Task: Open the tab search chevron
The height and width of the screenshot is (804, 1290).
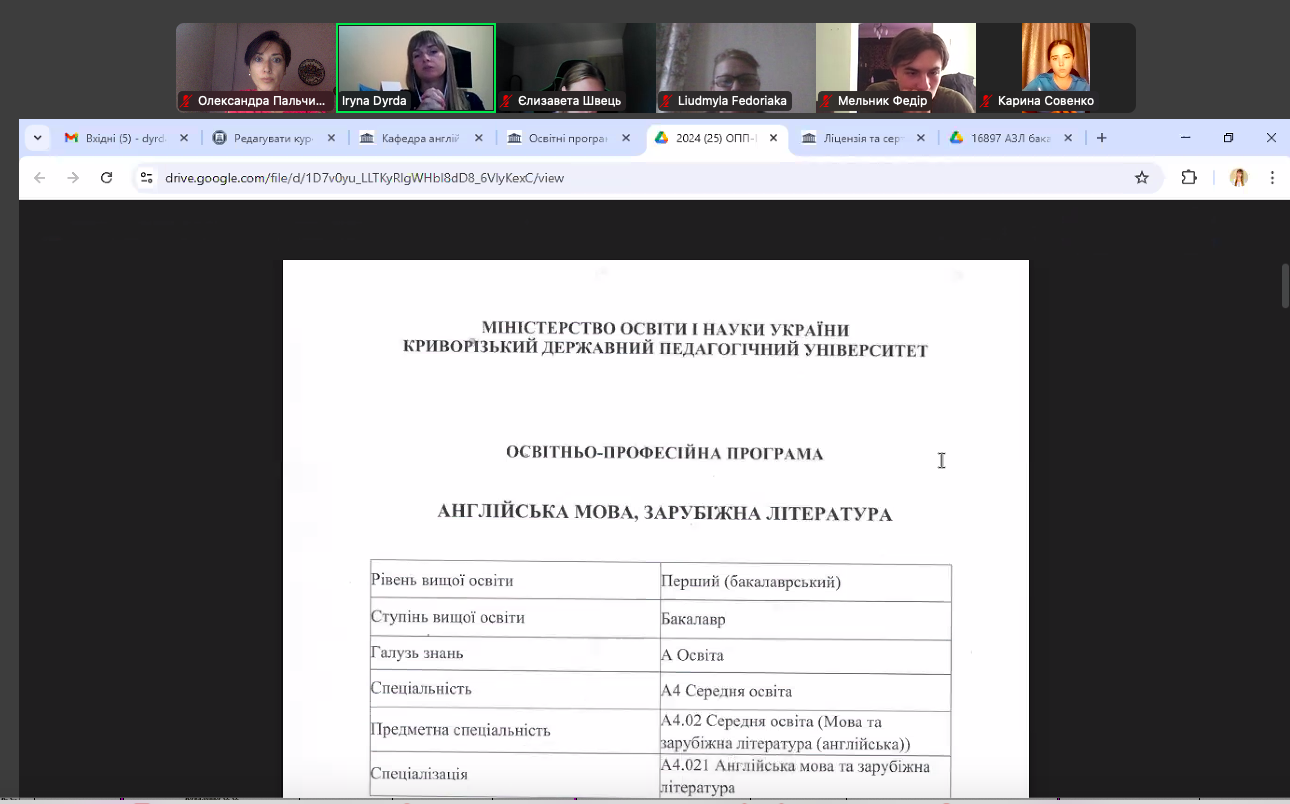Action: coord(37,138)
